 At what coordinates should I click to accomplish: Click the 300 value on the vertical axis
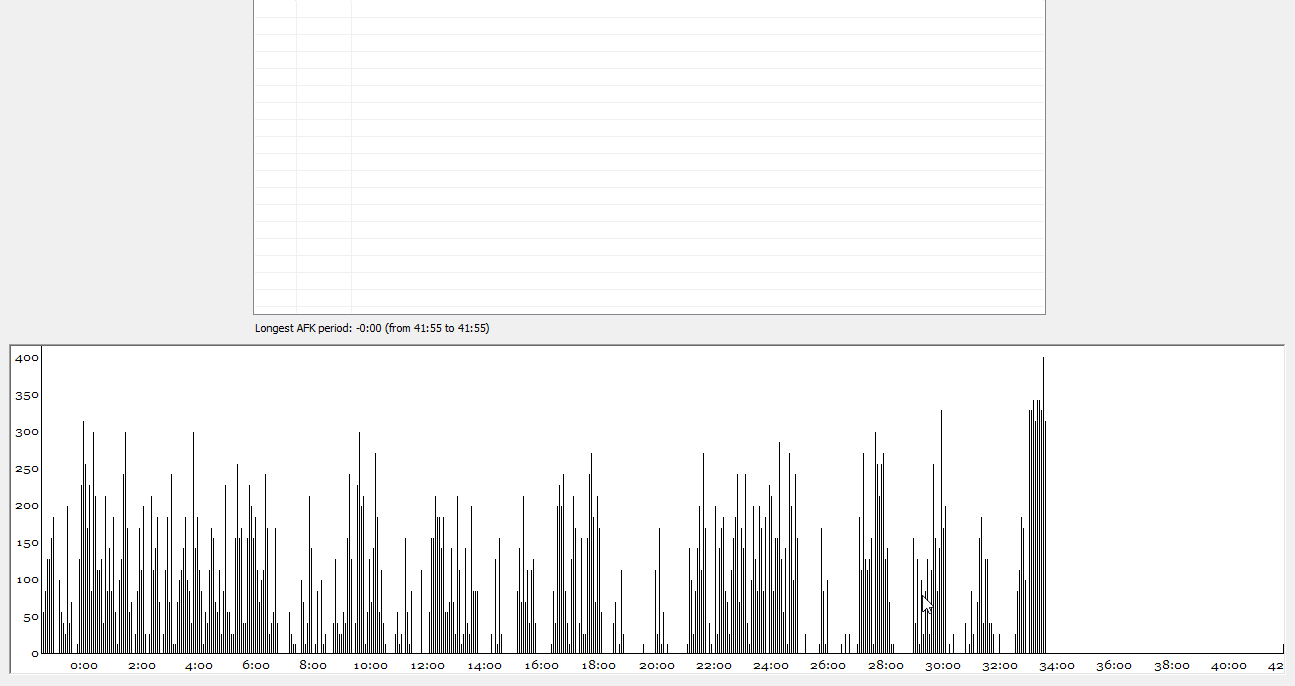(27, 432)
